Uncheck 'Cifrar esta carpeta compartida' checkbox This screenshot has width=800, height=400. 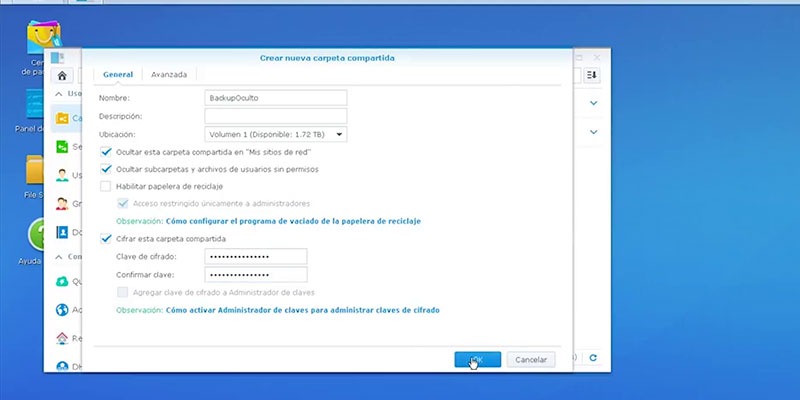(106, 239)
